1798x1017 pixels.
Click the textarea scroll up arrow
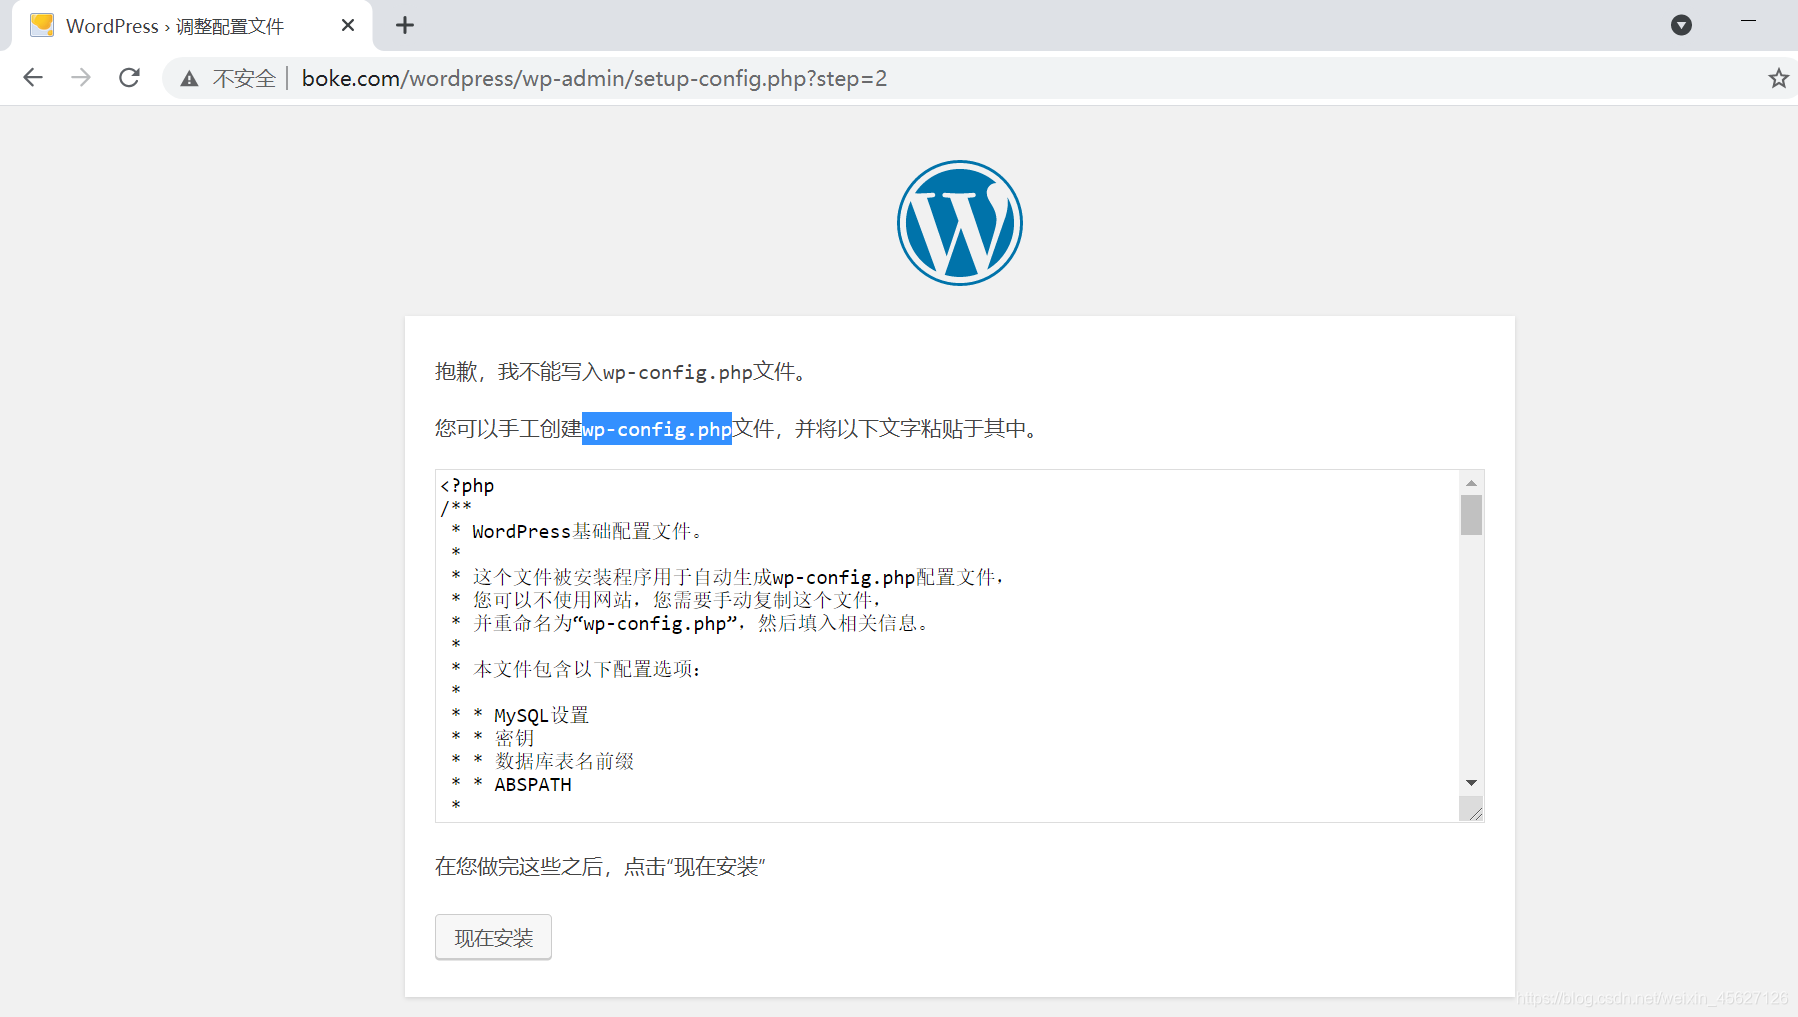pos(1471,483)
